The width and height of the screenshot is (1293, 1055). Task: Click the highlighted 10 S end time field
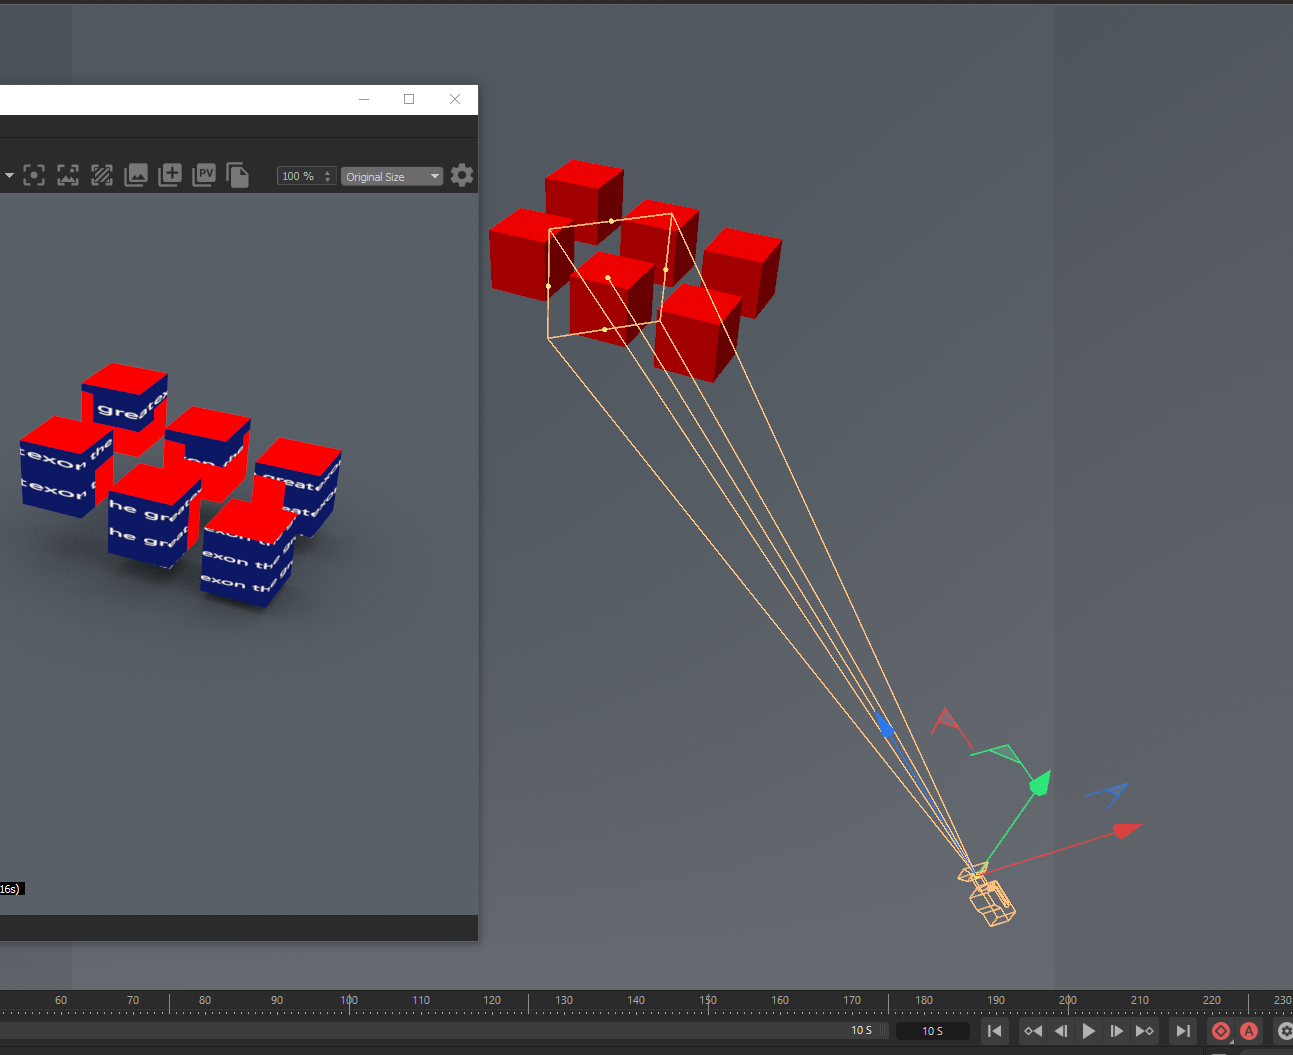[932, 1031]
